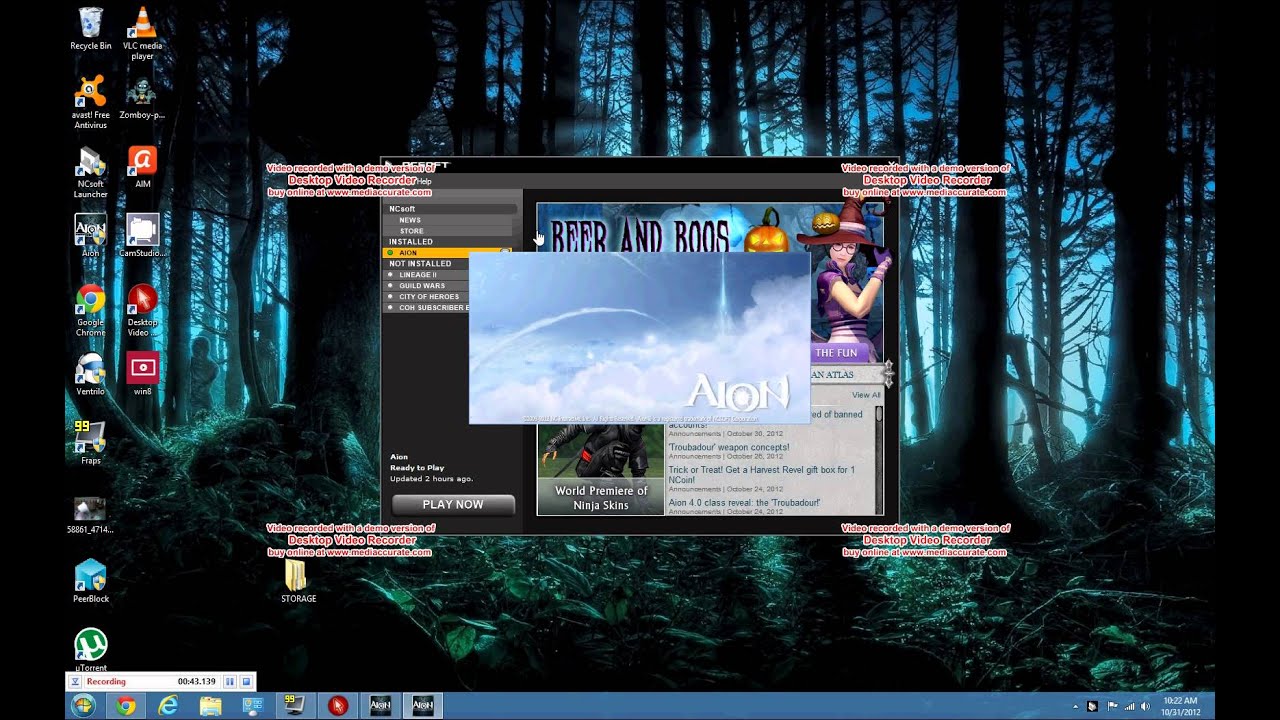The image size is (1280, 720).
Task: Collapse the recorder toolbar arrow button
Action: click(75, 682)
